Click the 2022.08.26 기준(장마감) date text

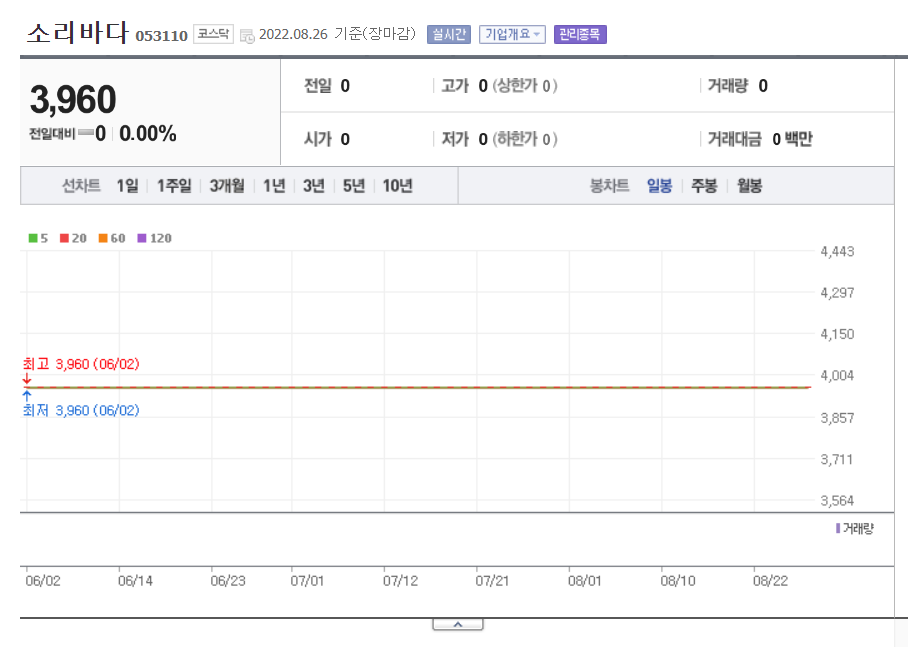(x=338, y=34)
